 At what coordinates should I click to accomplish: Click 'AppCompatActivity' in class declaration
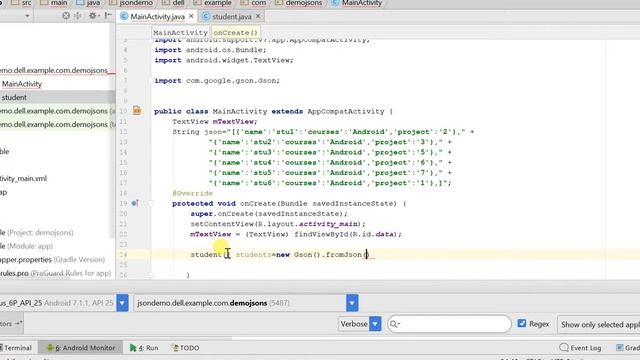346,111
